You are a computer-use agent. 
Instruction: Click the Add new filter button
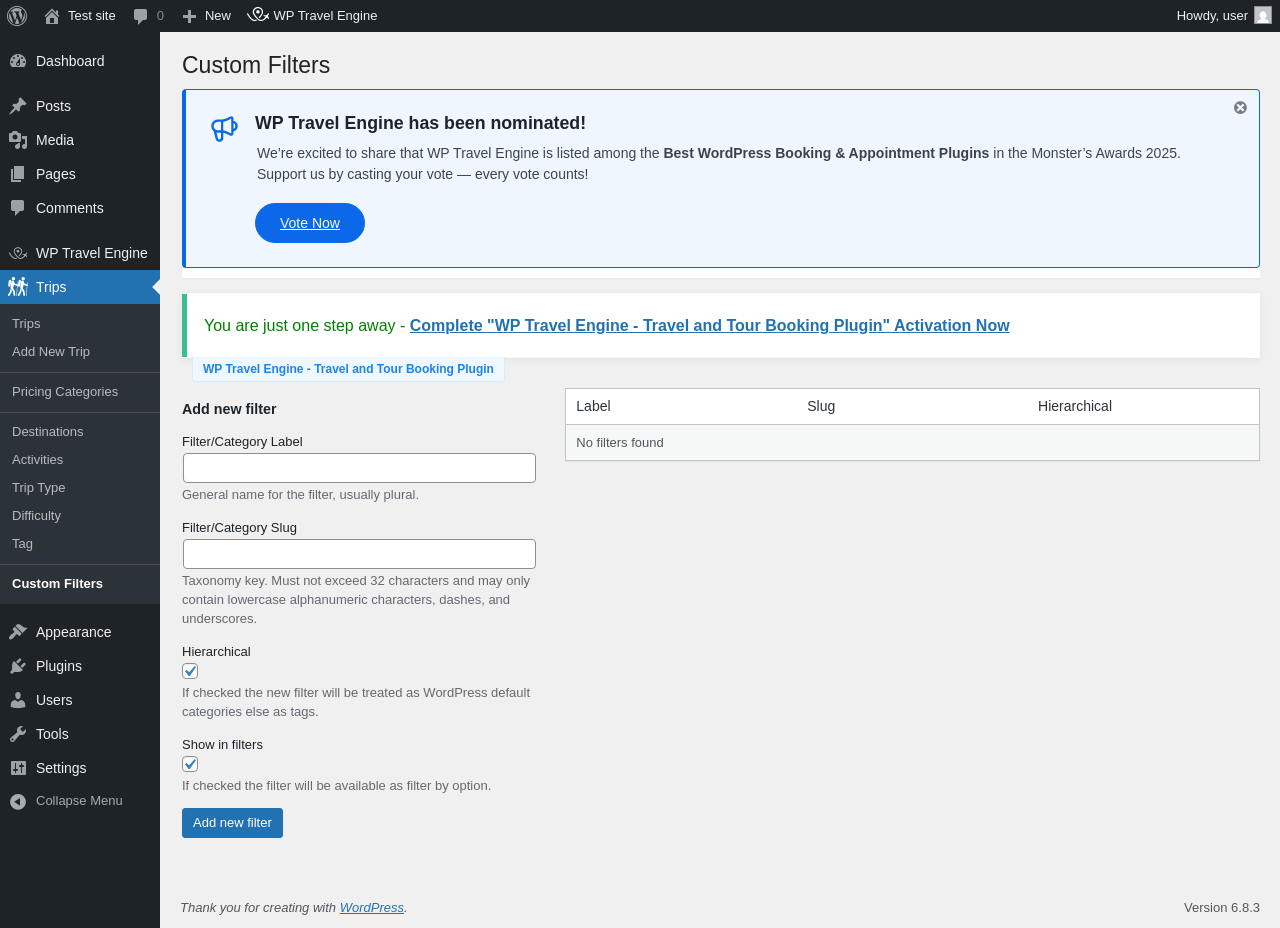click(232, 823)
